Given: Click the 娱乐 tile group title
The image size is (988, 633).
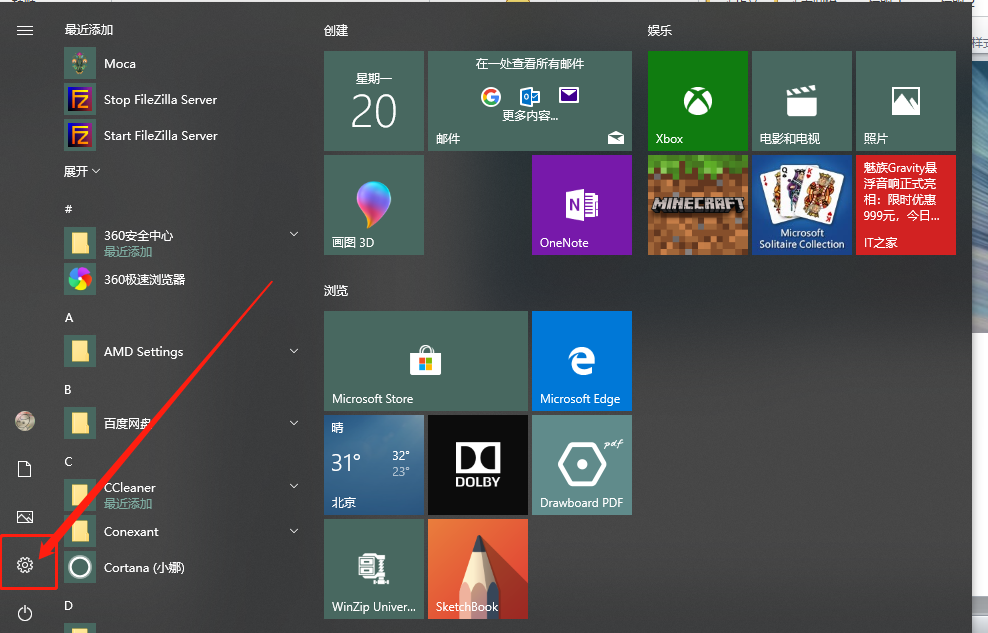Looking at the screenshot, I should point(660,30).
